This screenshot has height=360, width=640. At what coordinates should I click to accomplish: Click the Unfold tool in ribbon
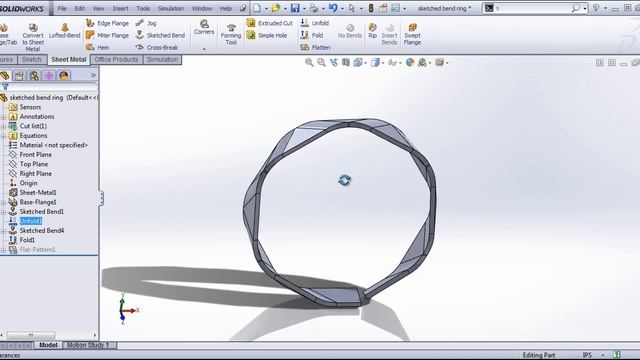click(x=315, y=23)
